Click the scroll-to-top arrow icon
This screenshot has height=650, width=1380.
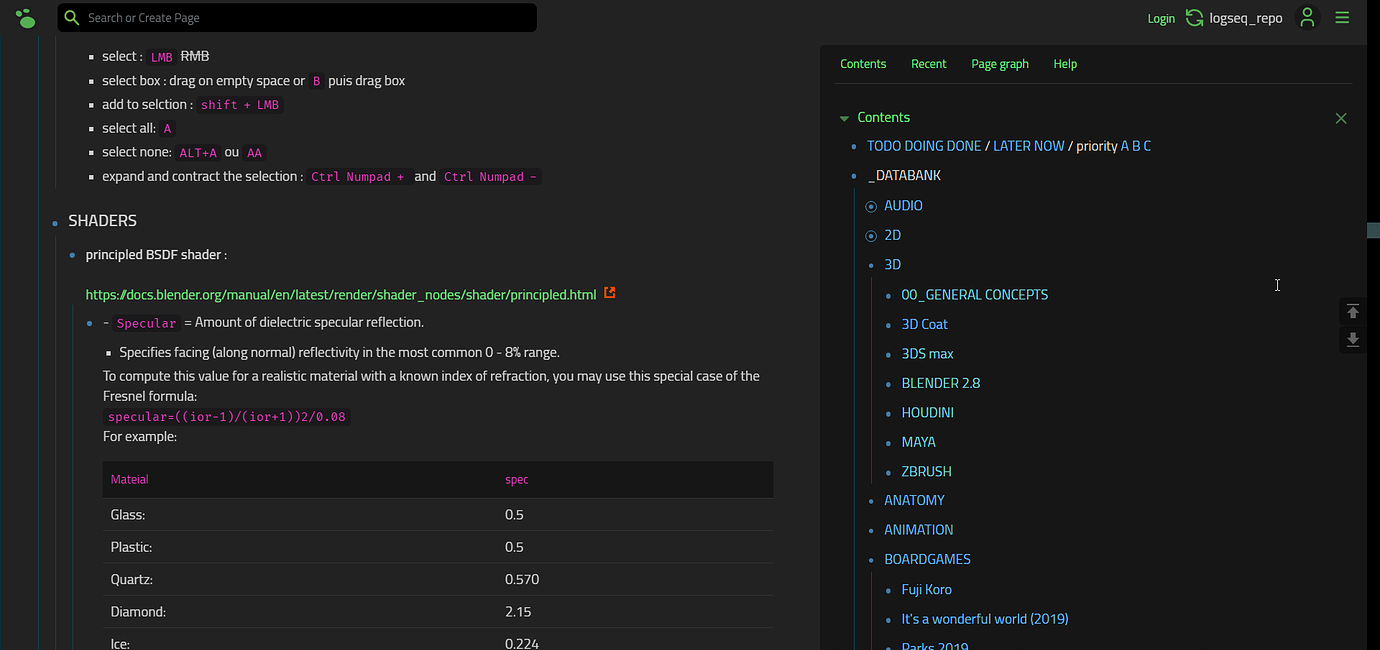tap(1352, 311)
